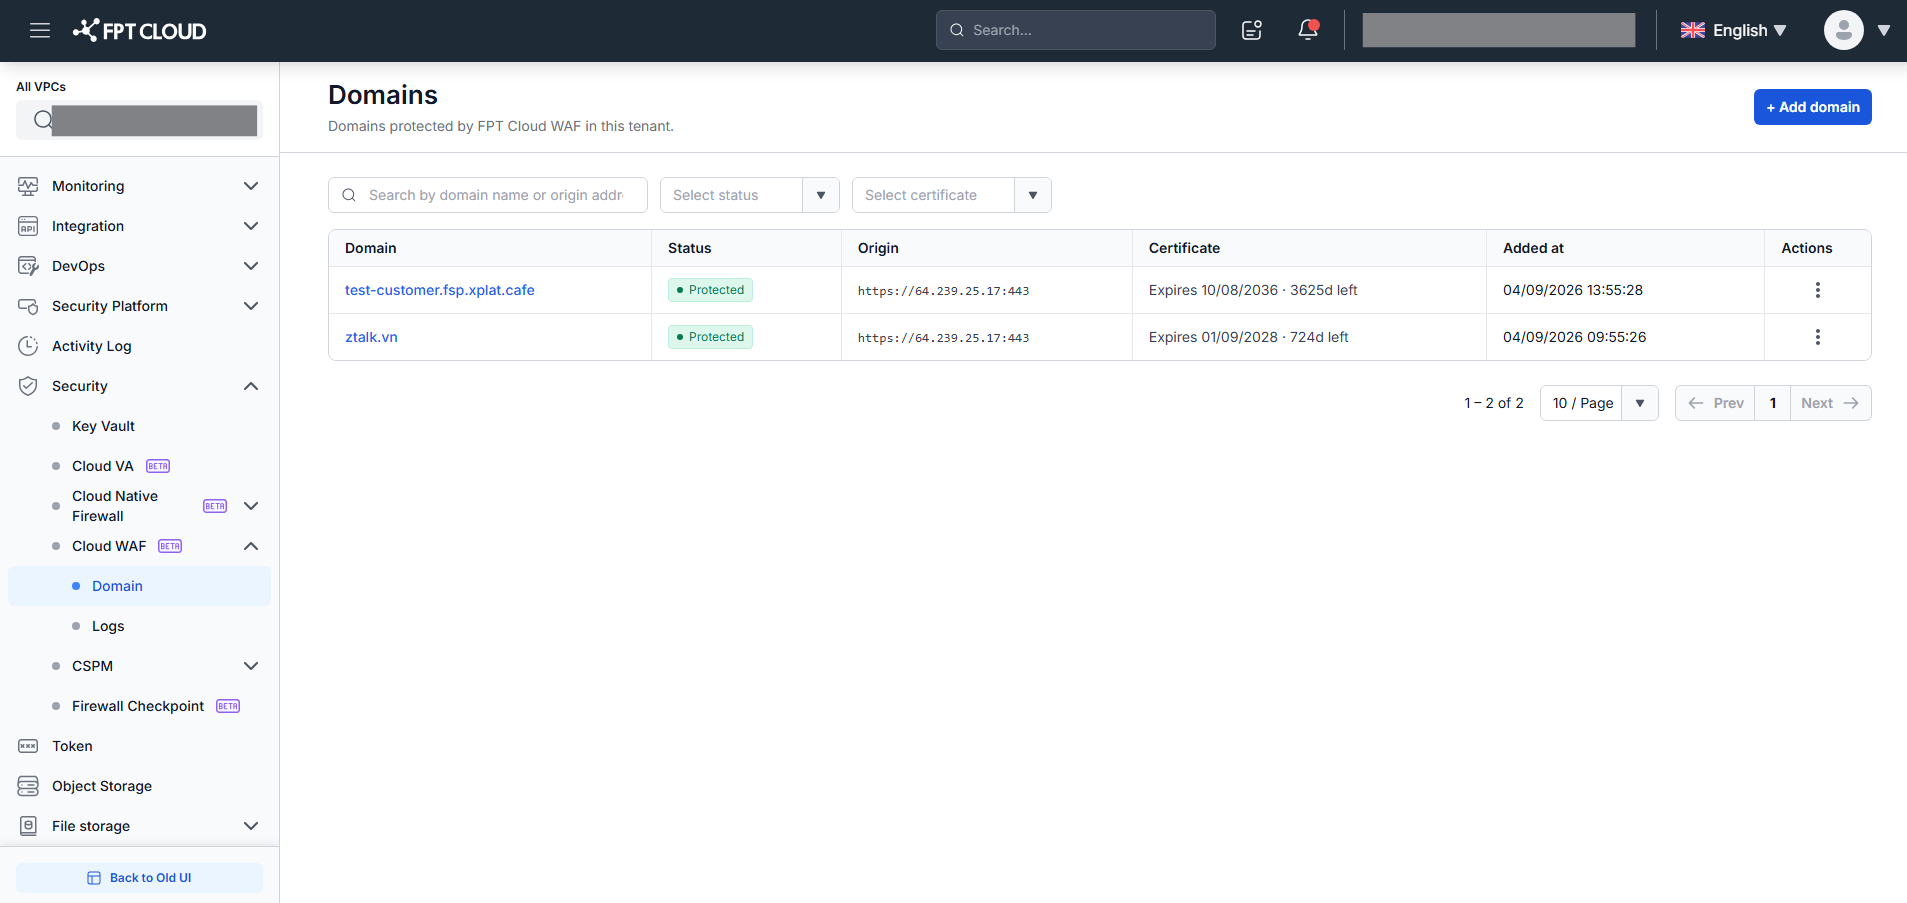Click the Added at column header
Screen dimensions: 1907x903
(x=1533, y=248)
